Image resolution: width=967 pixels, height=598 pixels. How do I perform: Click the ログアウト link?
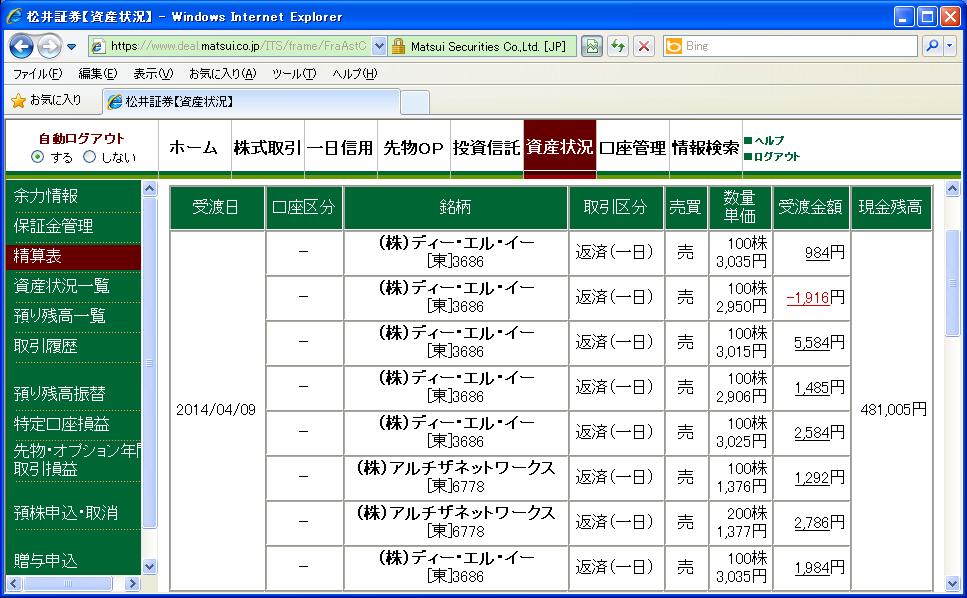(x=776, y=157)
